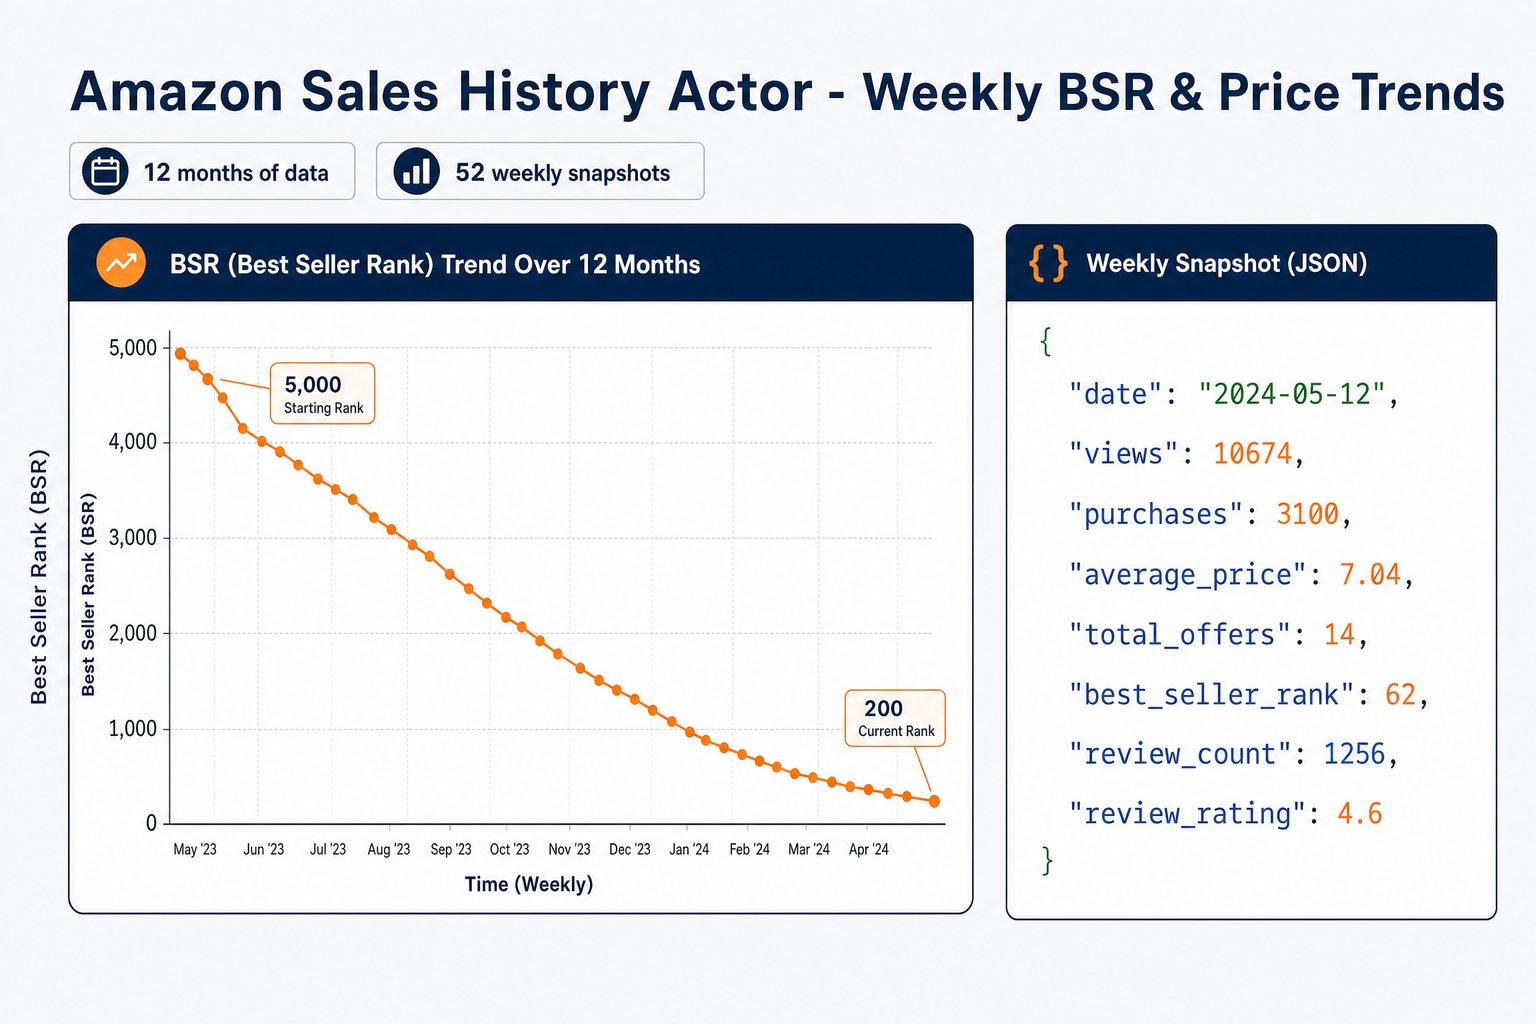Click the 1,000 y-axis tick label

tap(133, 729)
